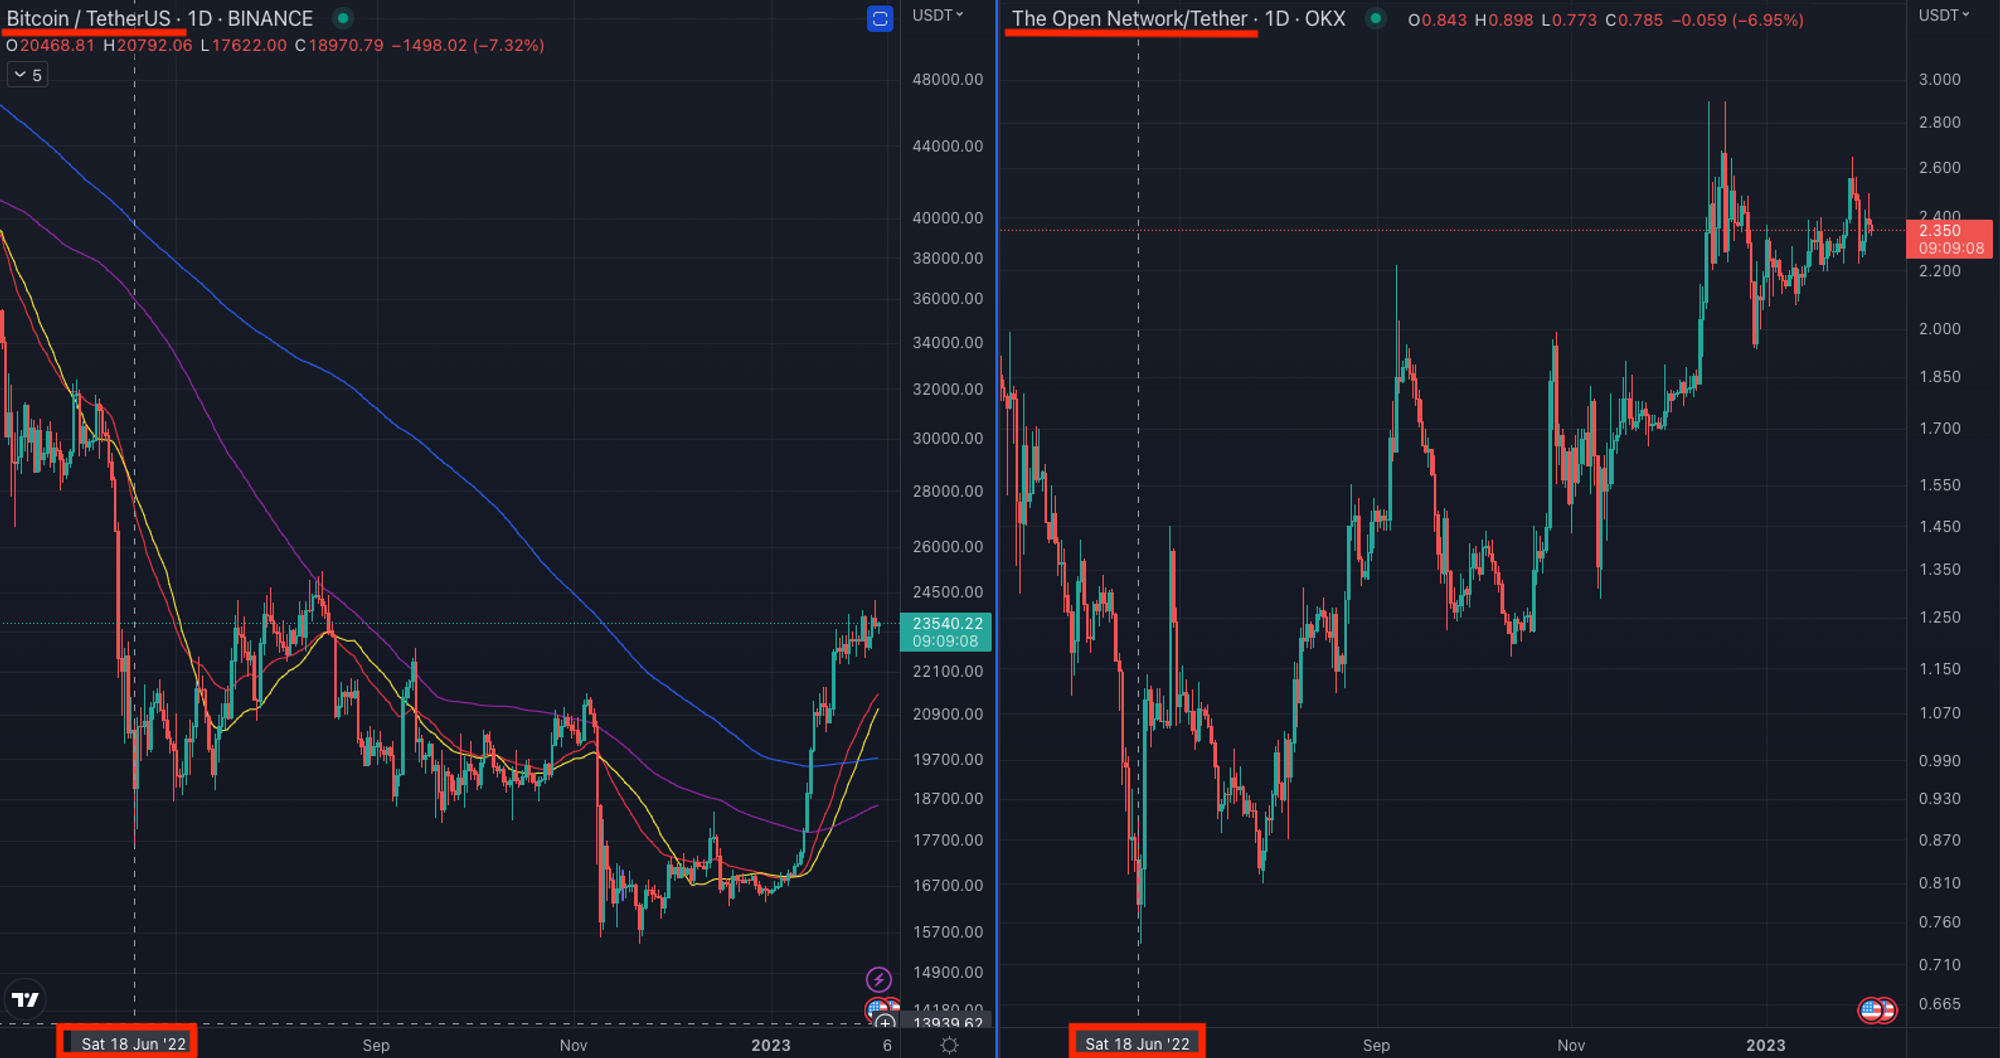
Task: Click green market status dot beside OKX
Action: click(x=1376, y=18)
